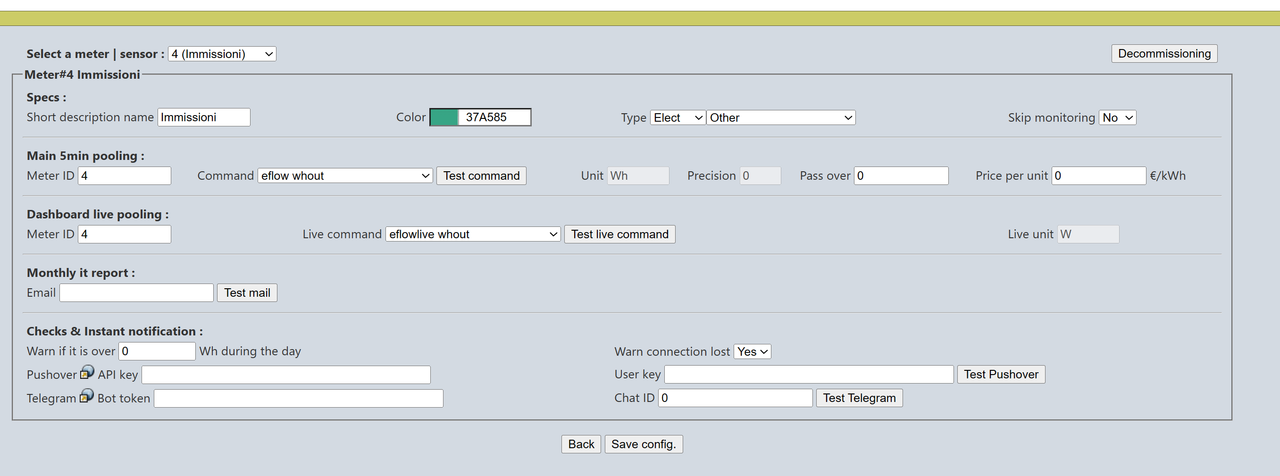The image size is (1280, 476).
Task: Click the Precision field
Action: 760,175
